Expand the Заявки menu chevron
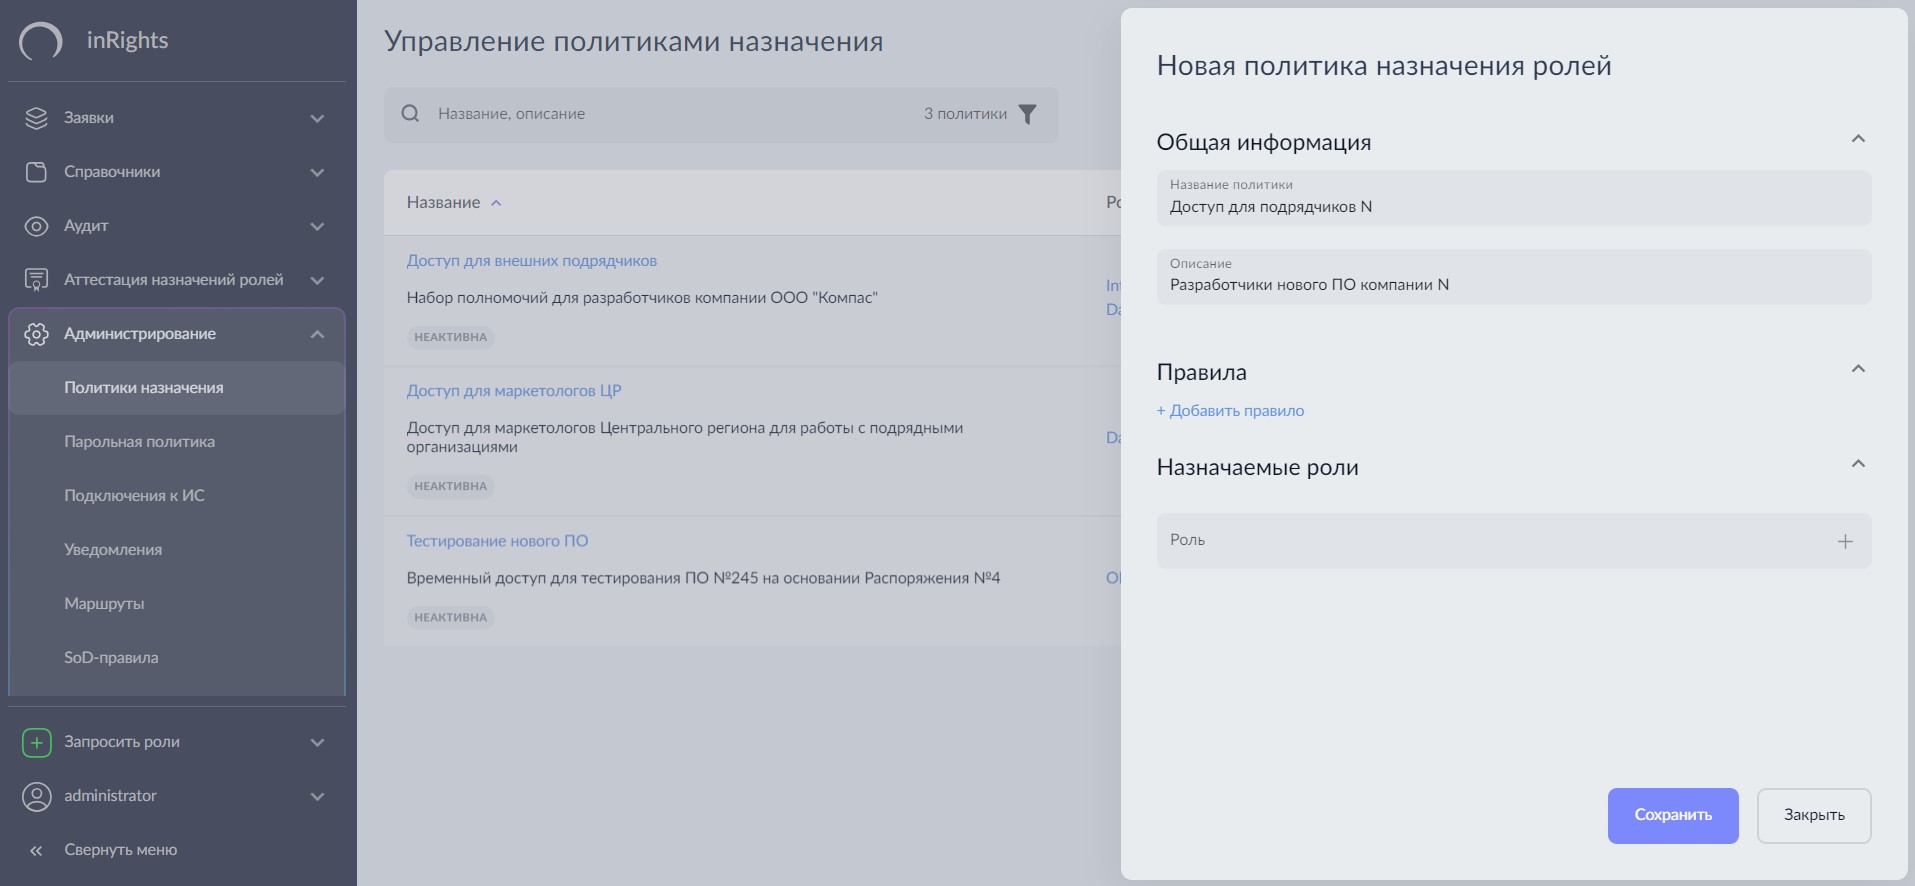This screenshot has width=1915, height=886. pos(317,118)
